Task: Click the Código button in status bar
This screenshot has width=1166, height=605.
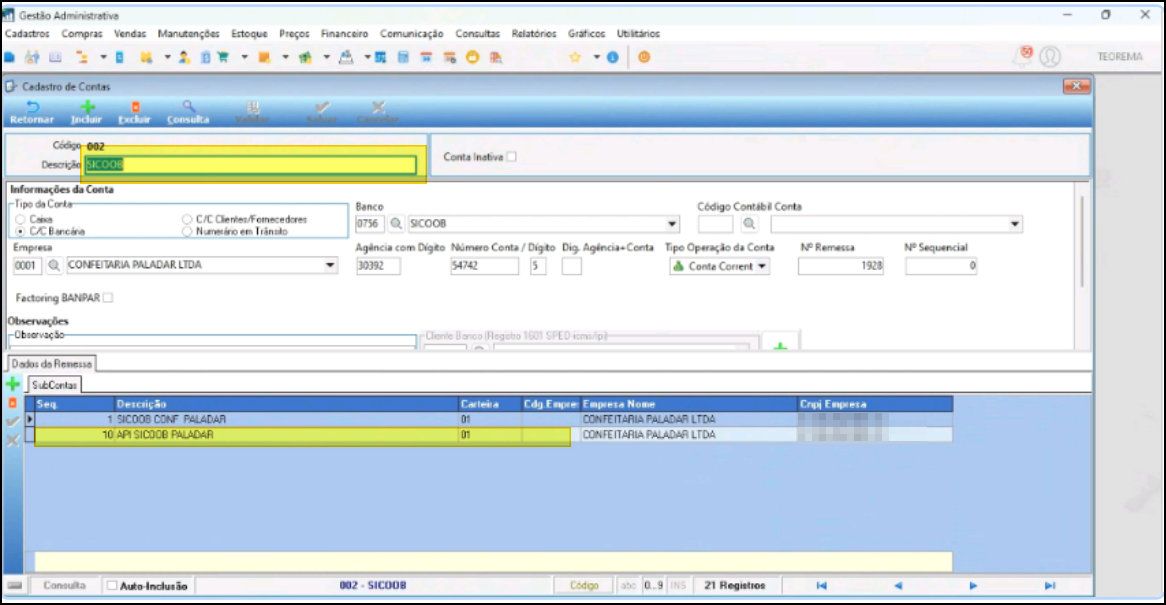Action: click(584, 586)
